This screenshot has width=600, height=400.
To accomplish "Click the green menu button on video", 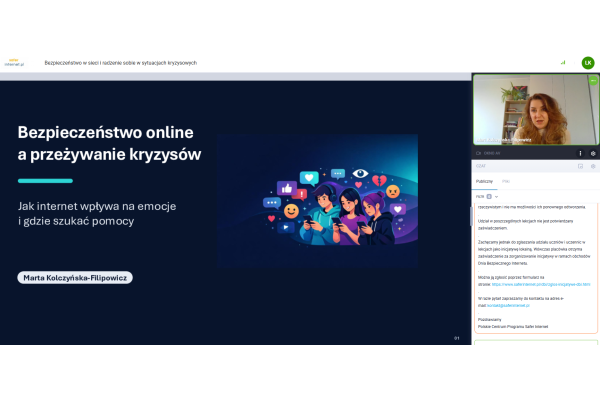I will coord(593,80).
